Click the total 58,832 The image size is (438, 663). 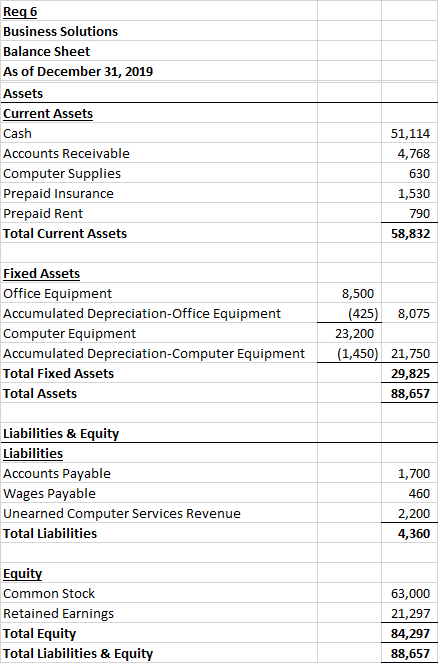(410, 233)
